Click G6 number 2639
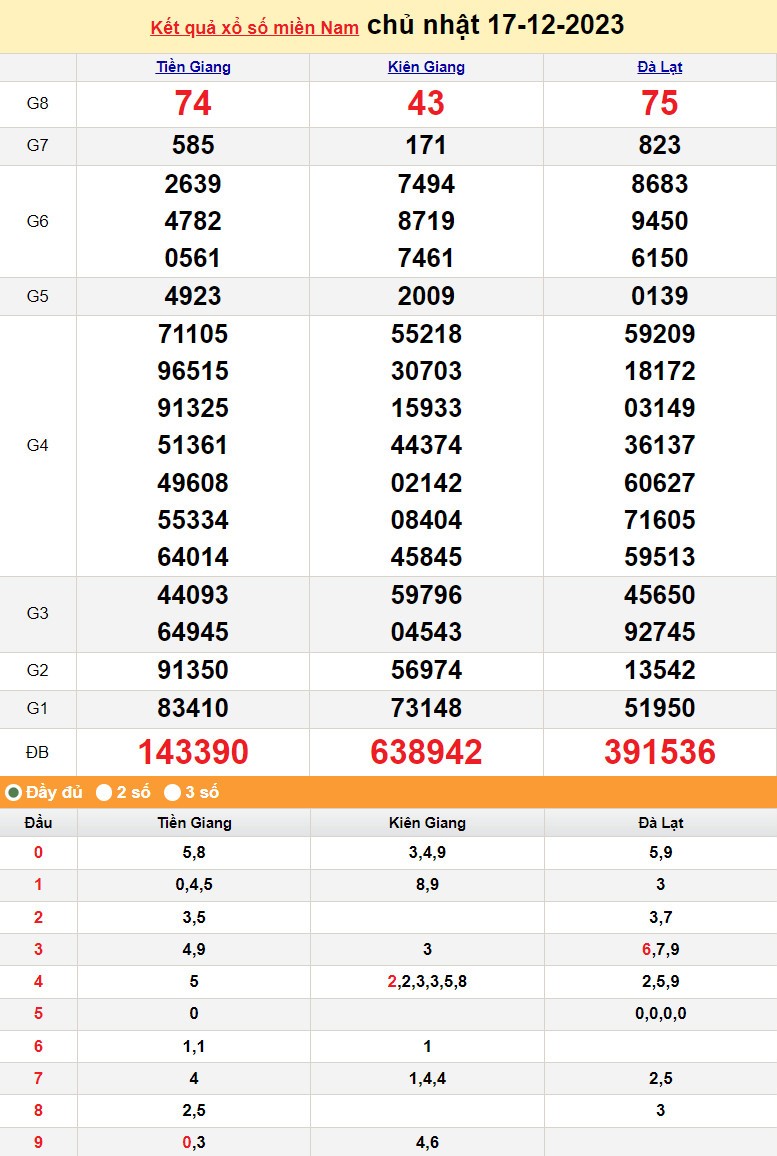The width and height of the screenshot is (777, 1156). pos(193,184)
